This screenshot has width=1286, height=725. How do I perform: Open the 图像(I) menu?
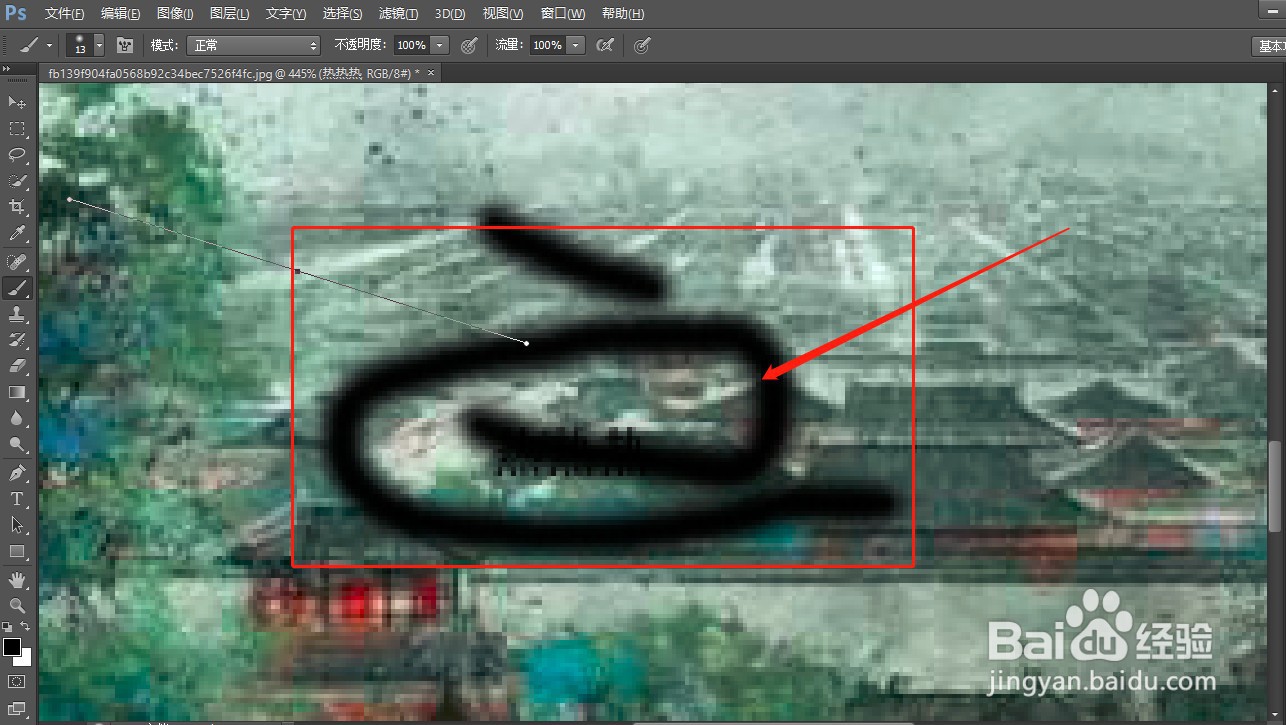click(x=176, y=14)
